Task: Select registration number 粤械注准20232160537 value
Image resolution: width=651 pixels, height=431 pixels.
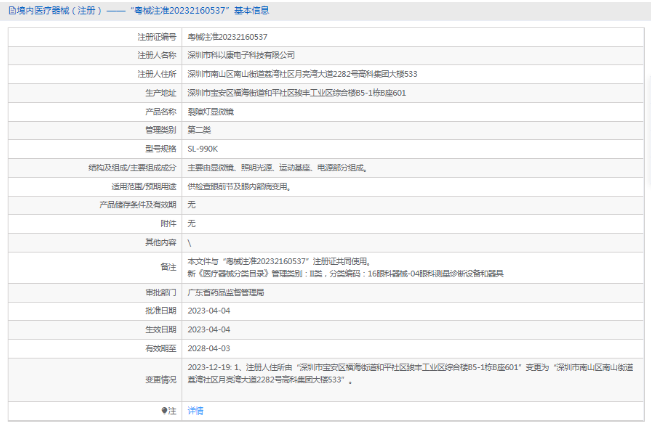Action: pyautogui.click(x=227, y=36)
